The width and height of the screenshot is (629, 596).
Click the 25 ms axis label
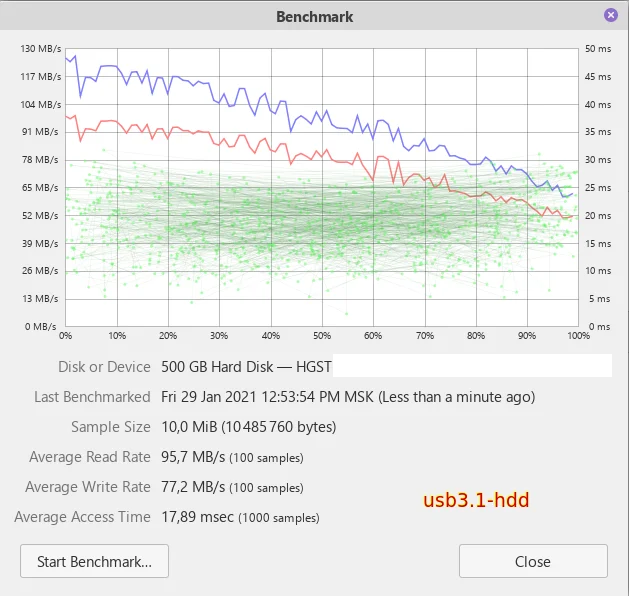(x=598, y=188)
